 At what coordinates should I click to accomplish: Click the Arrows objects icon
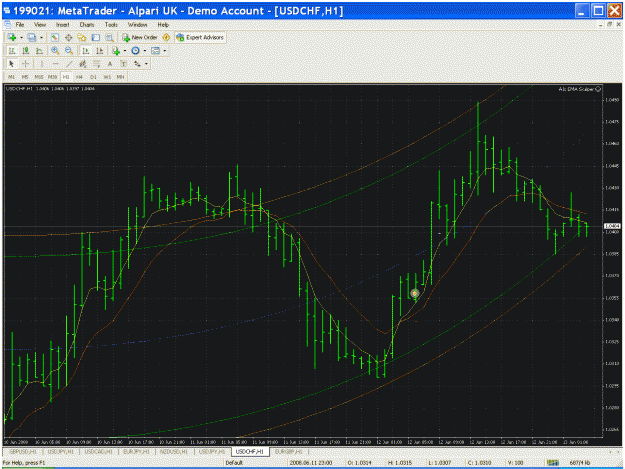click(x=137, y=64)
